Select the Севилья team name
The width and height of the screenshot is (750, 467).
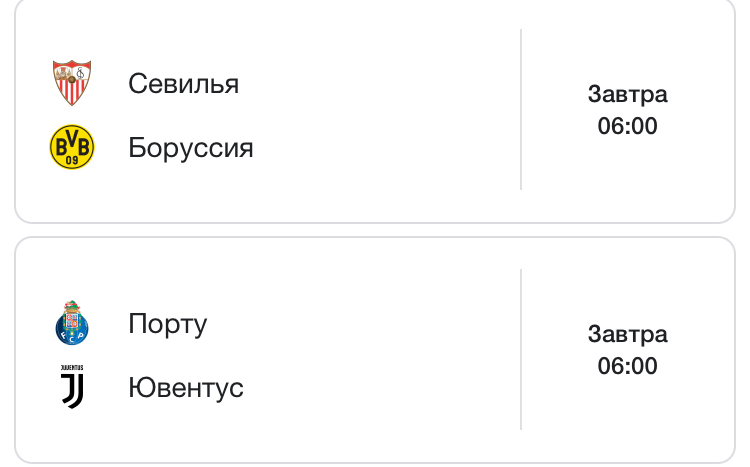click(x=183, y=84)
